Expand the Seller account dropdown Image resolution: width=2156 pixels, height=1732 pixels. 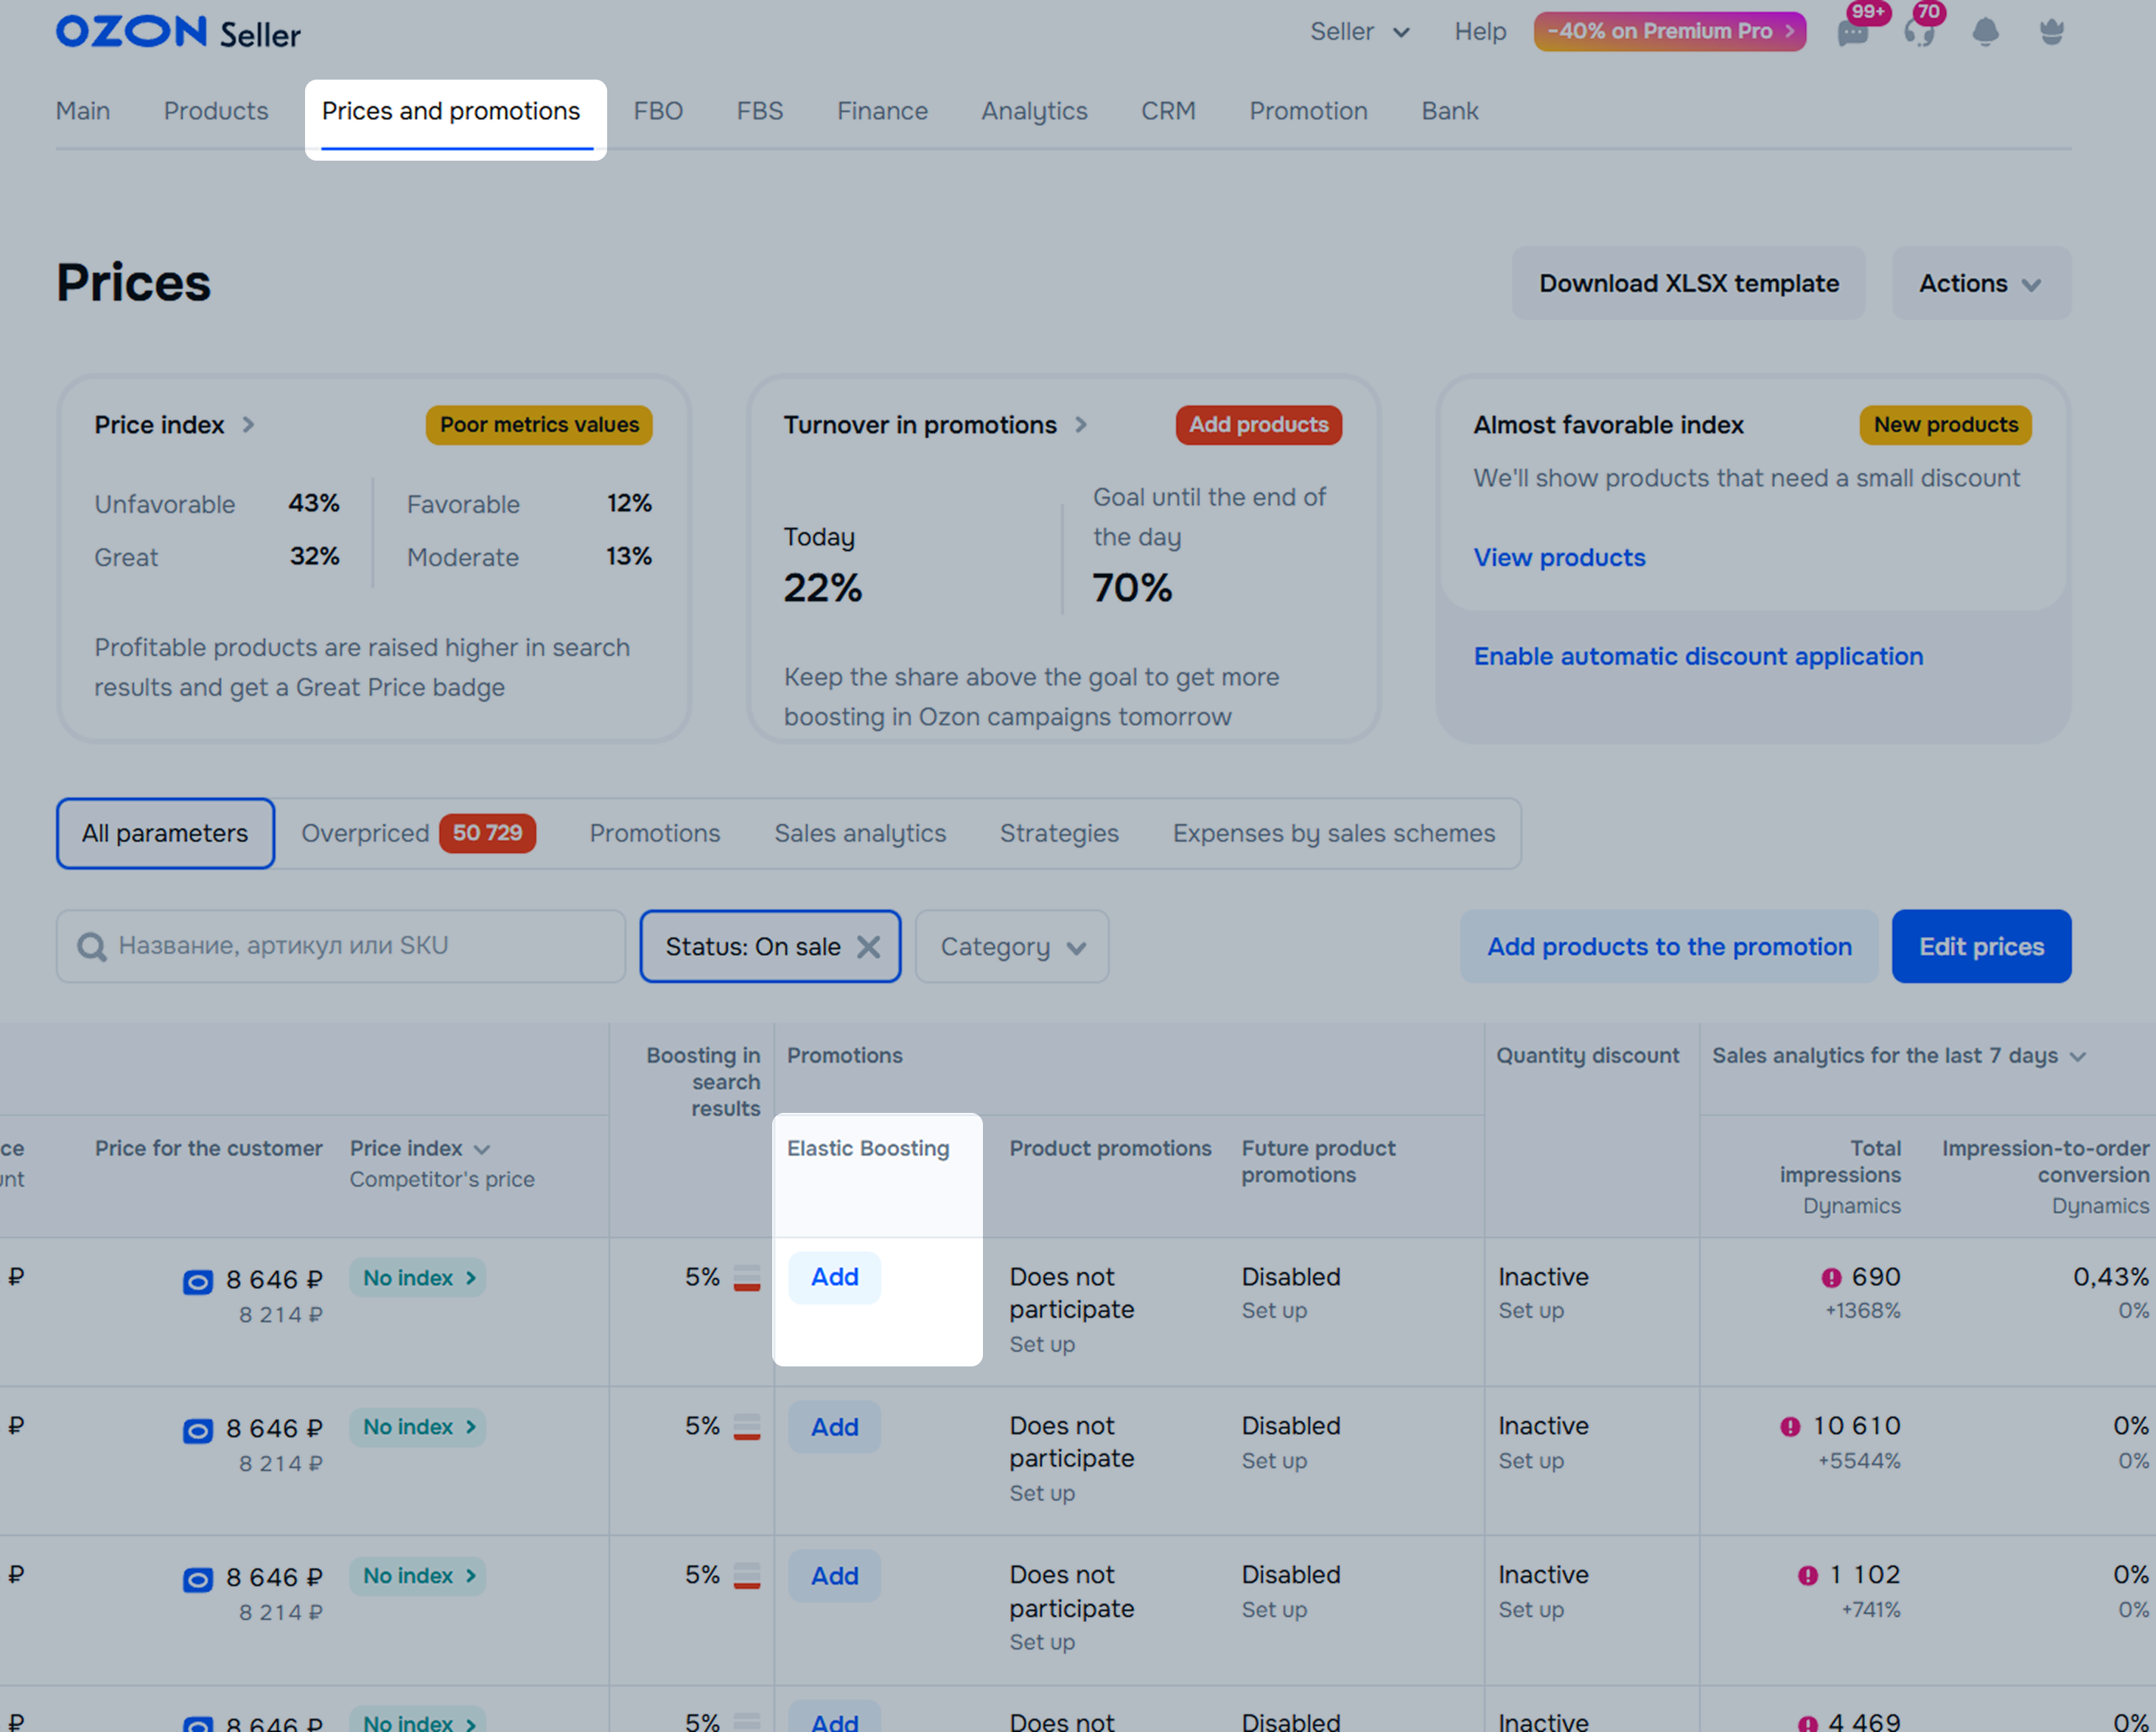[1359, 32]
